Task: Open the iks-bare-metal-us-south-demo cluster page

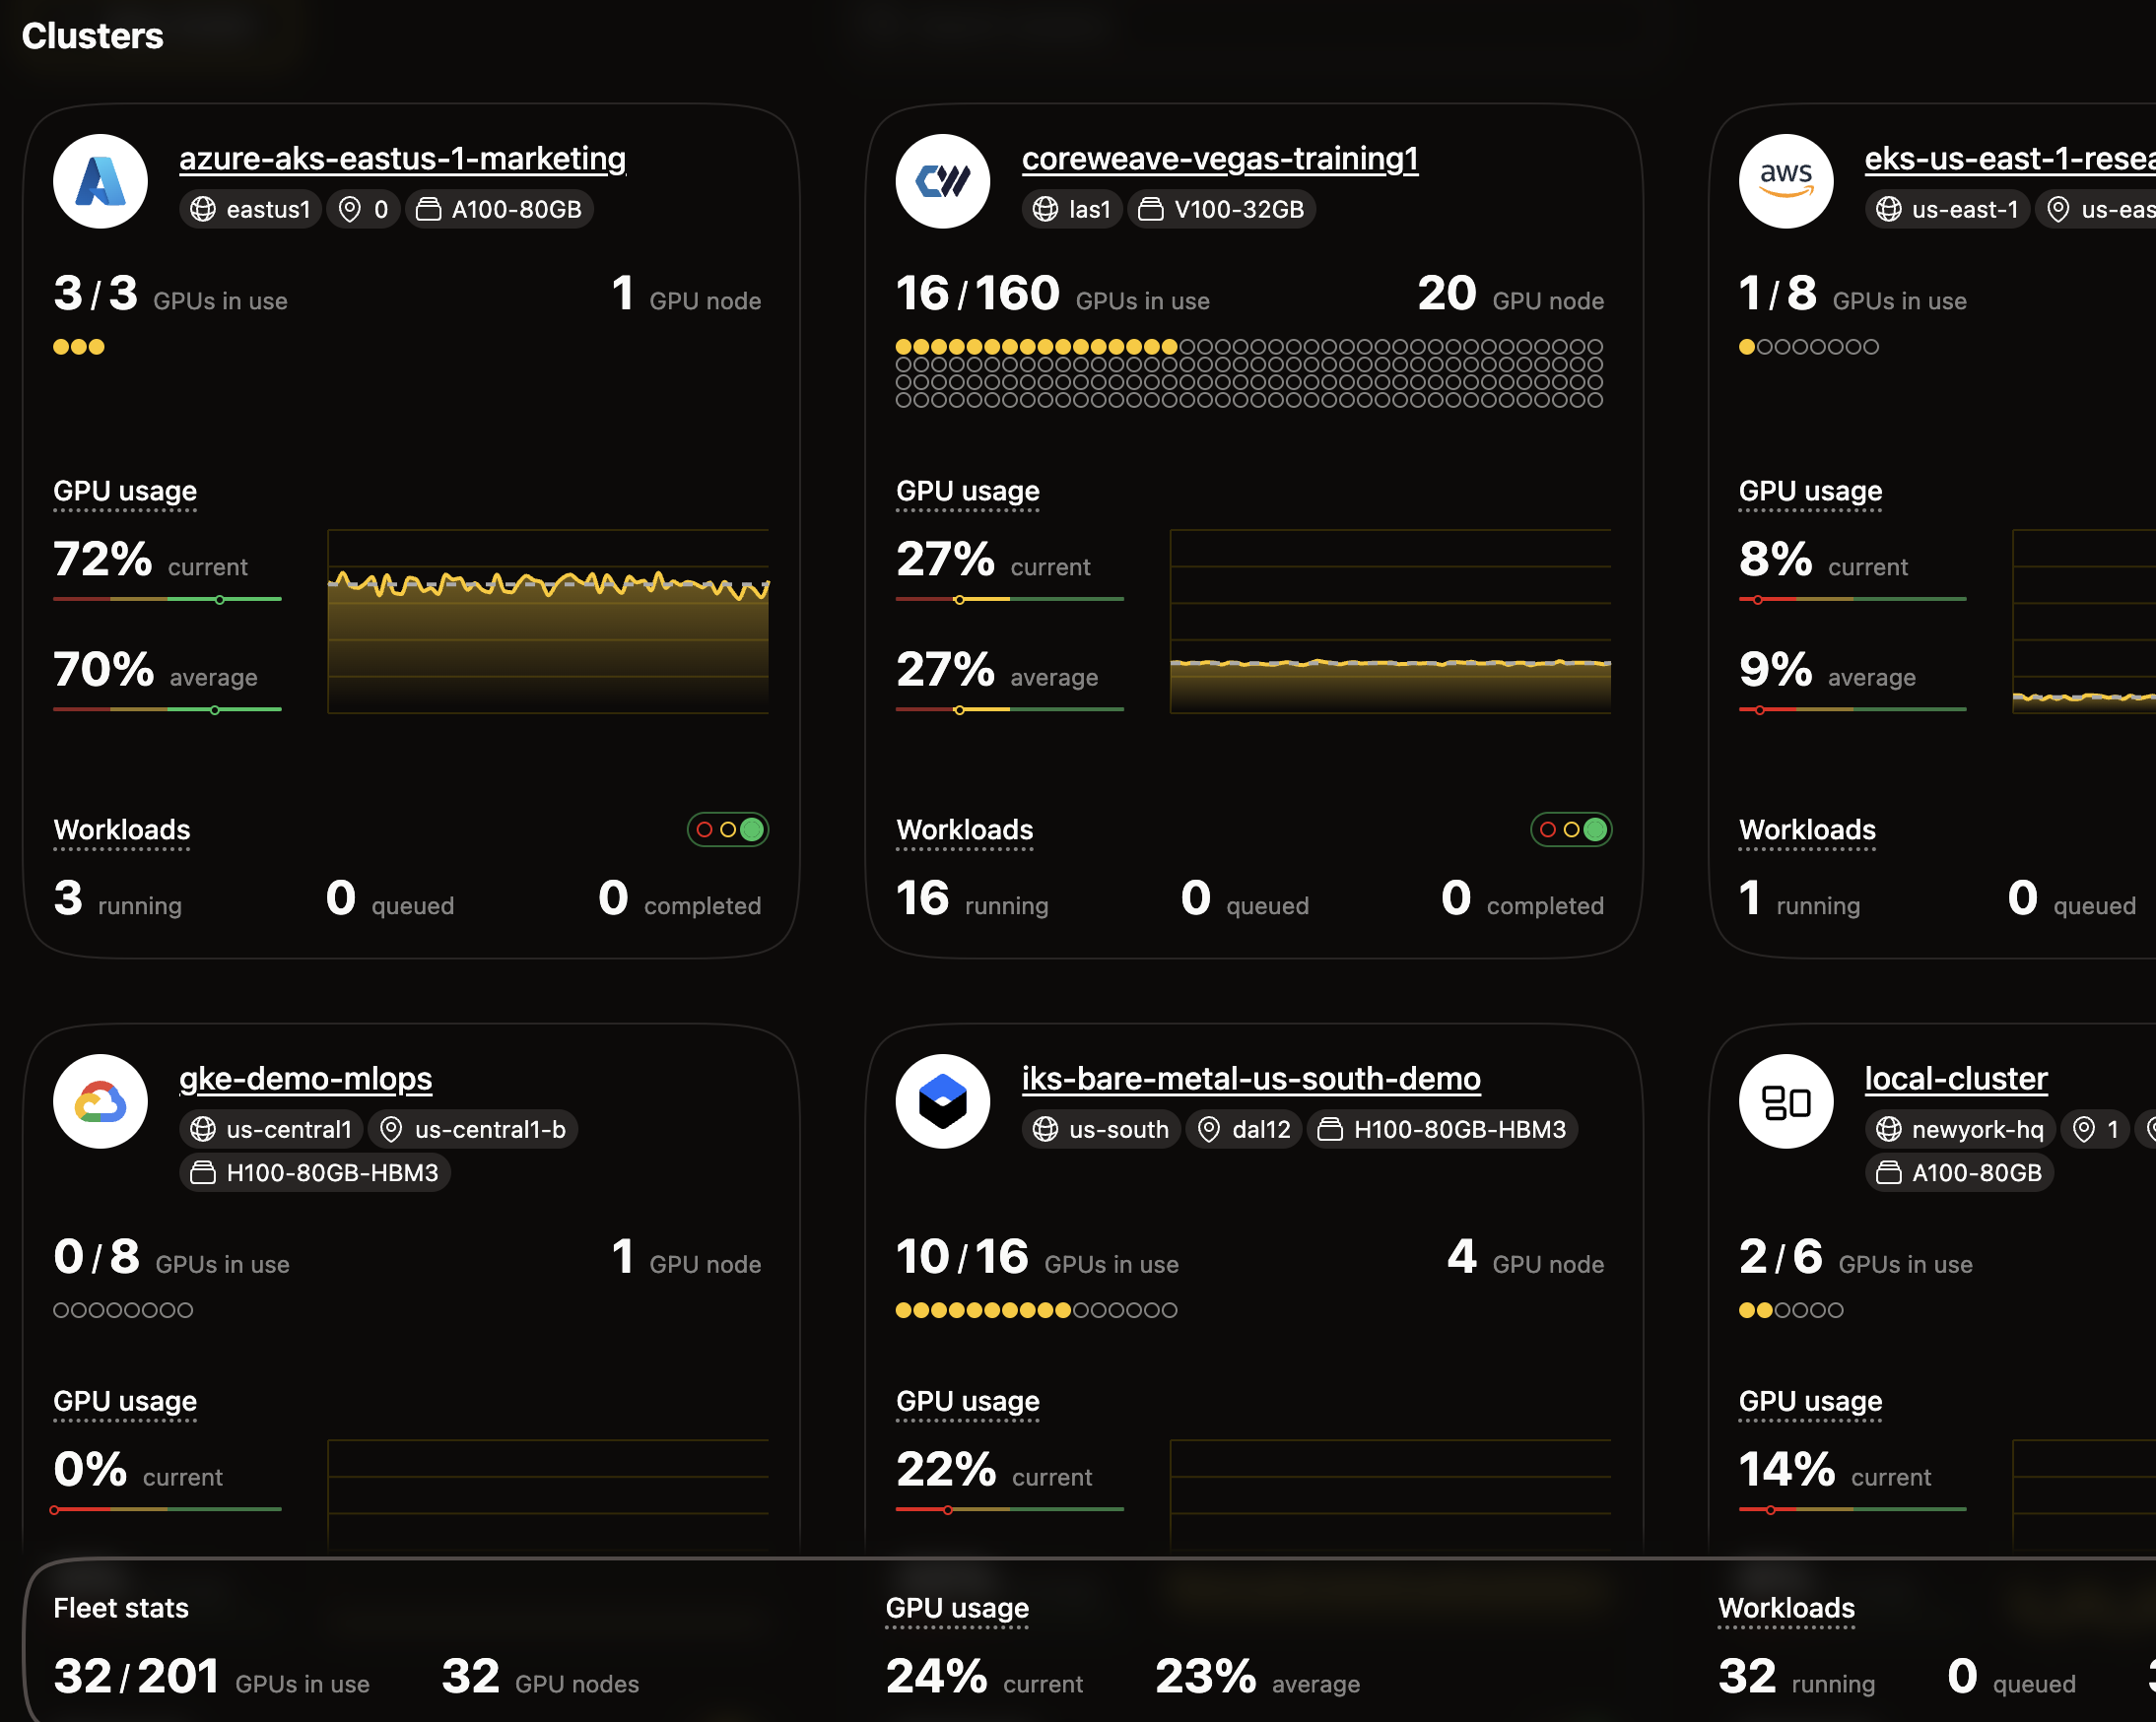Action: point(1251,1078)
